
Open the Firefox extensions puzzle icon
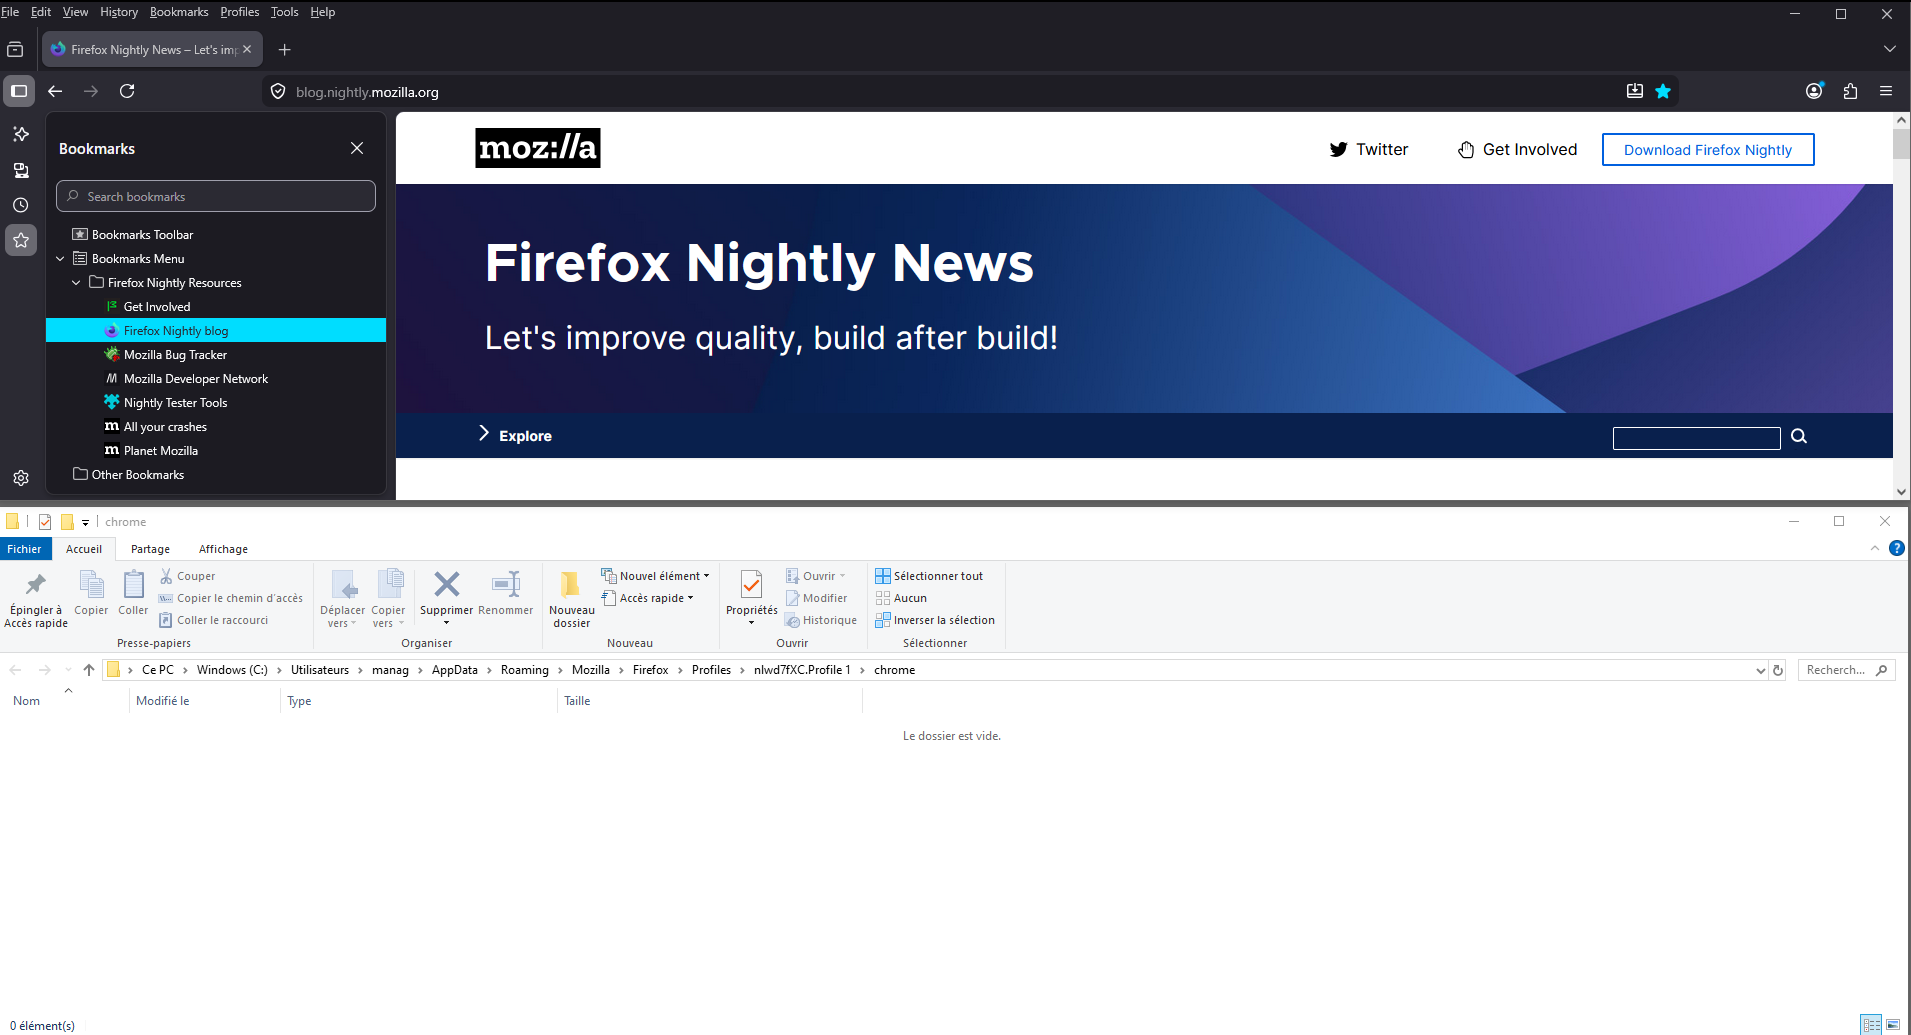pos(1850,91)
